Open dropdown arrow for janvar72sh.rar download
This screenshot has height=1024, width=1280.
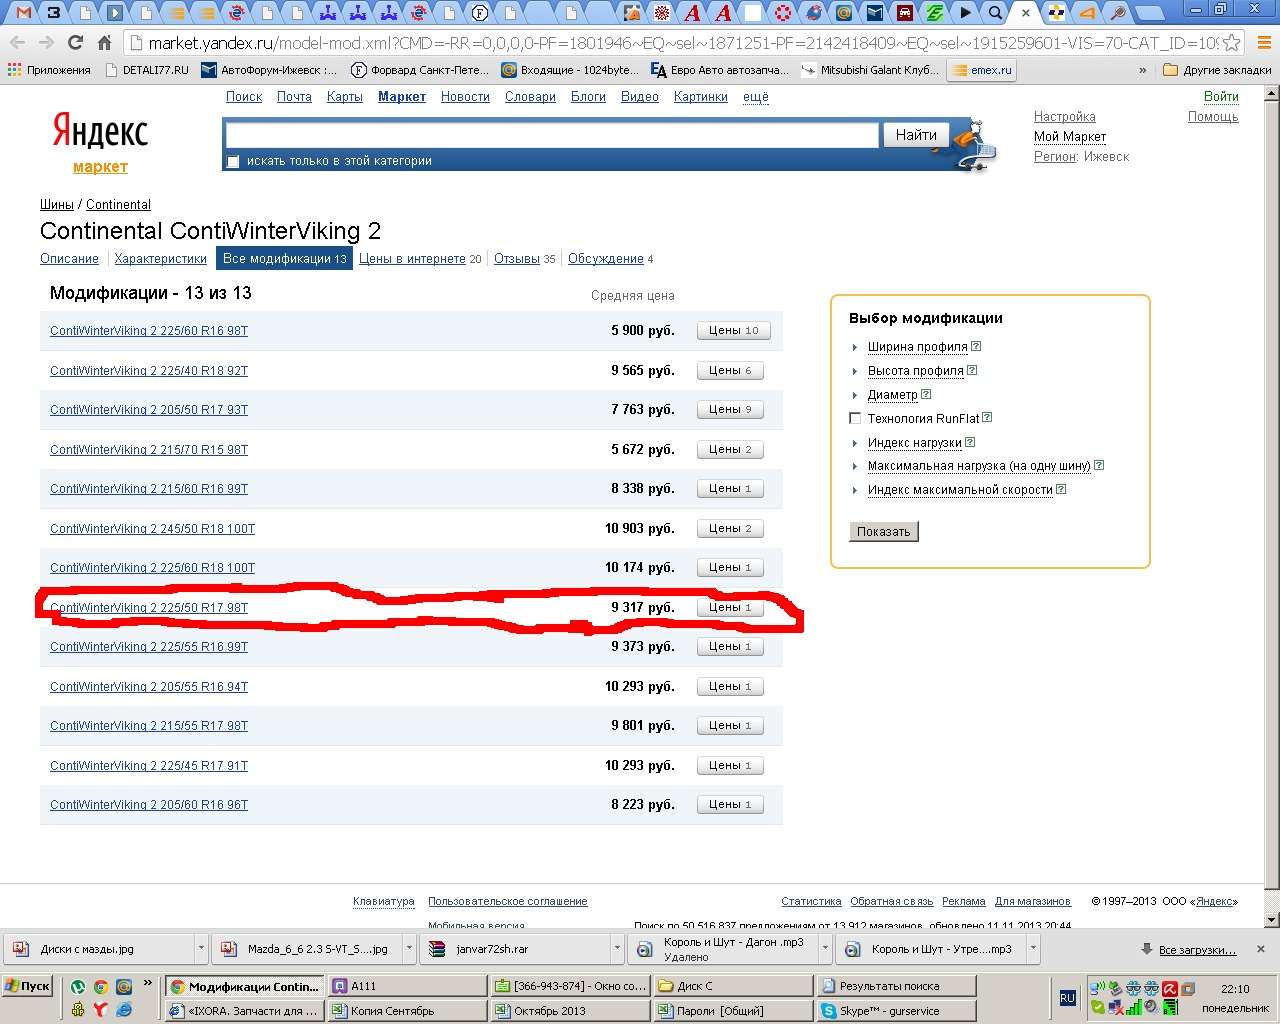[617, 949]
